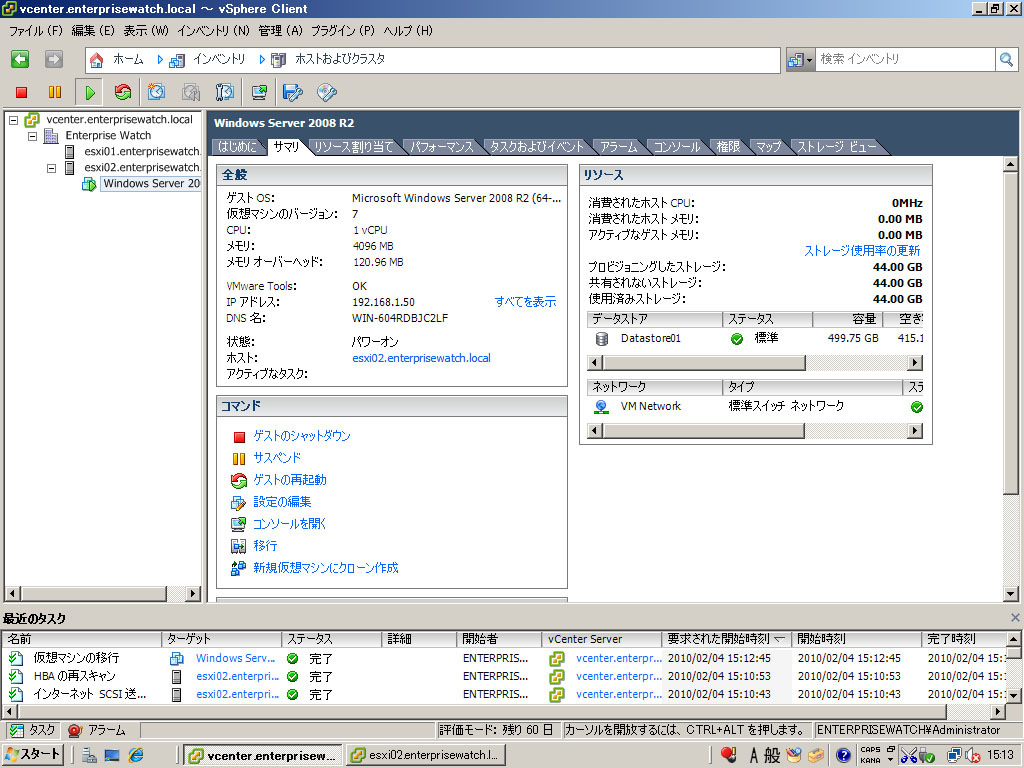Click サスペンド command link
This screenshot has height=768, width=1024.
pos(277,458)
